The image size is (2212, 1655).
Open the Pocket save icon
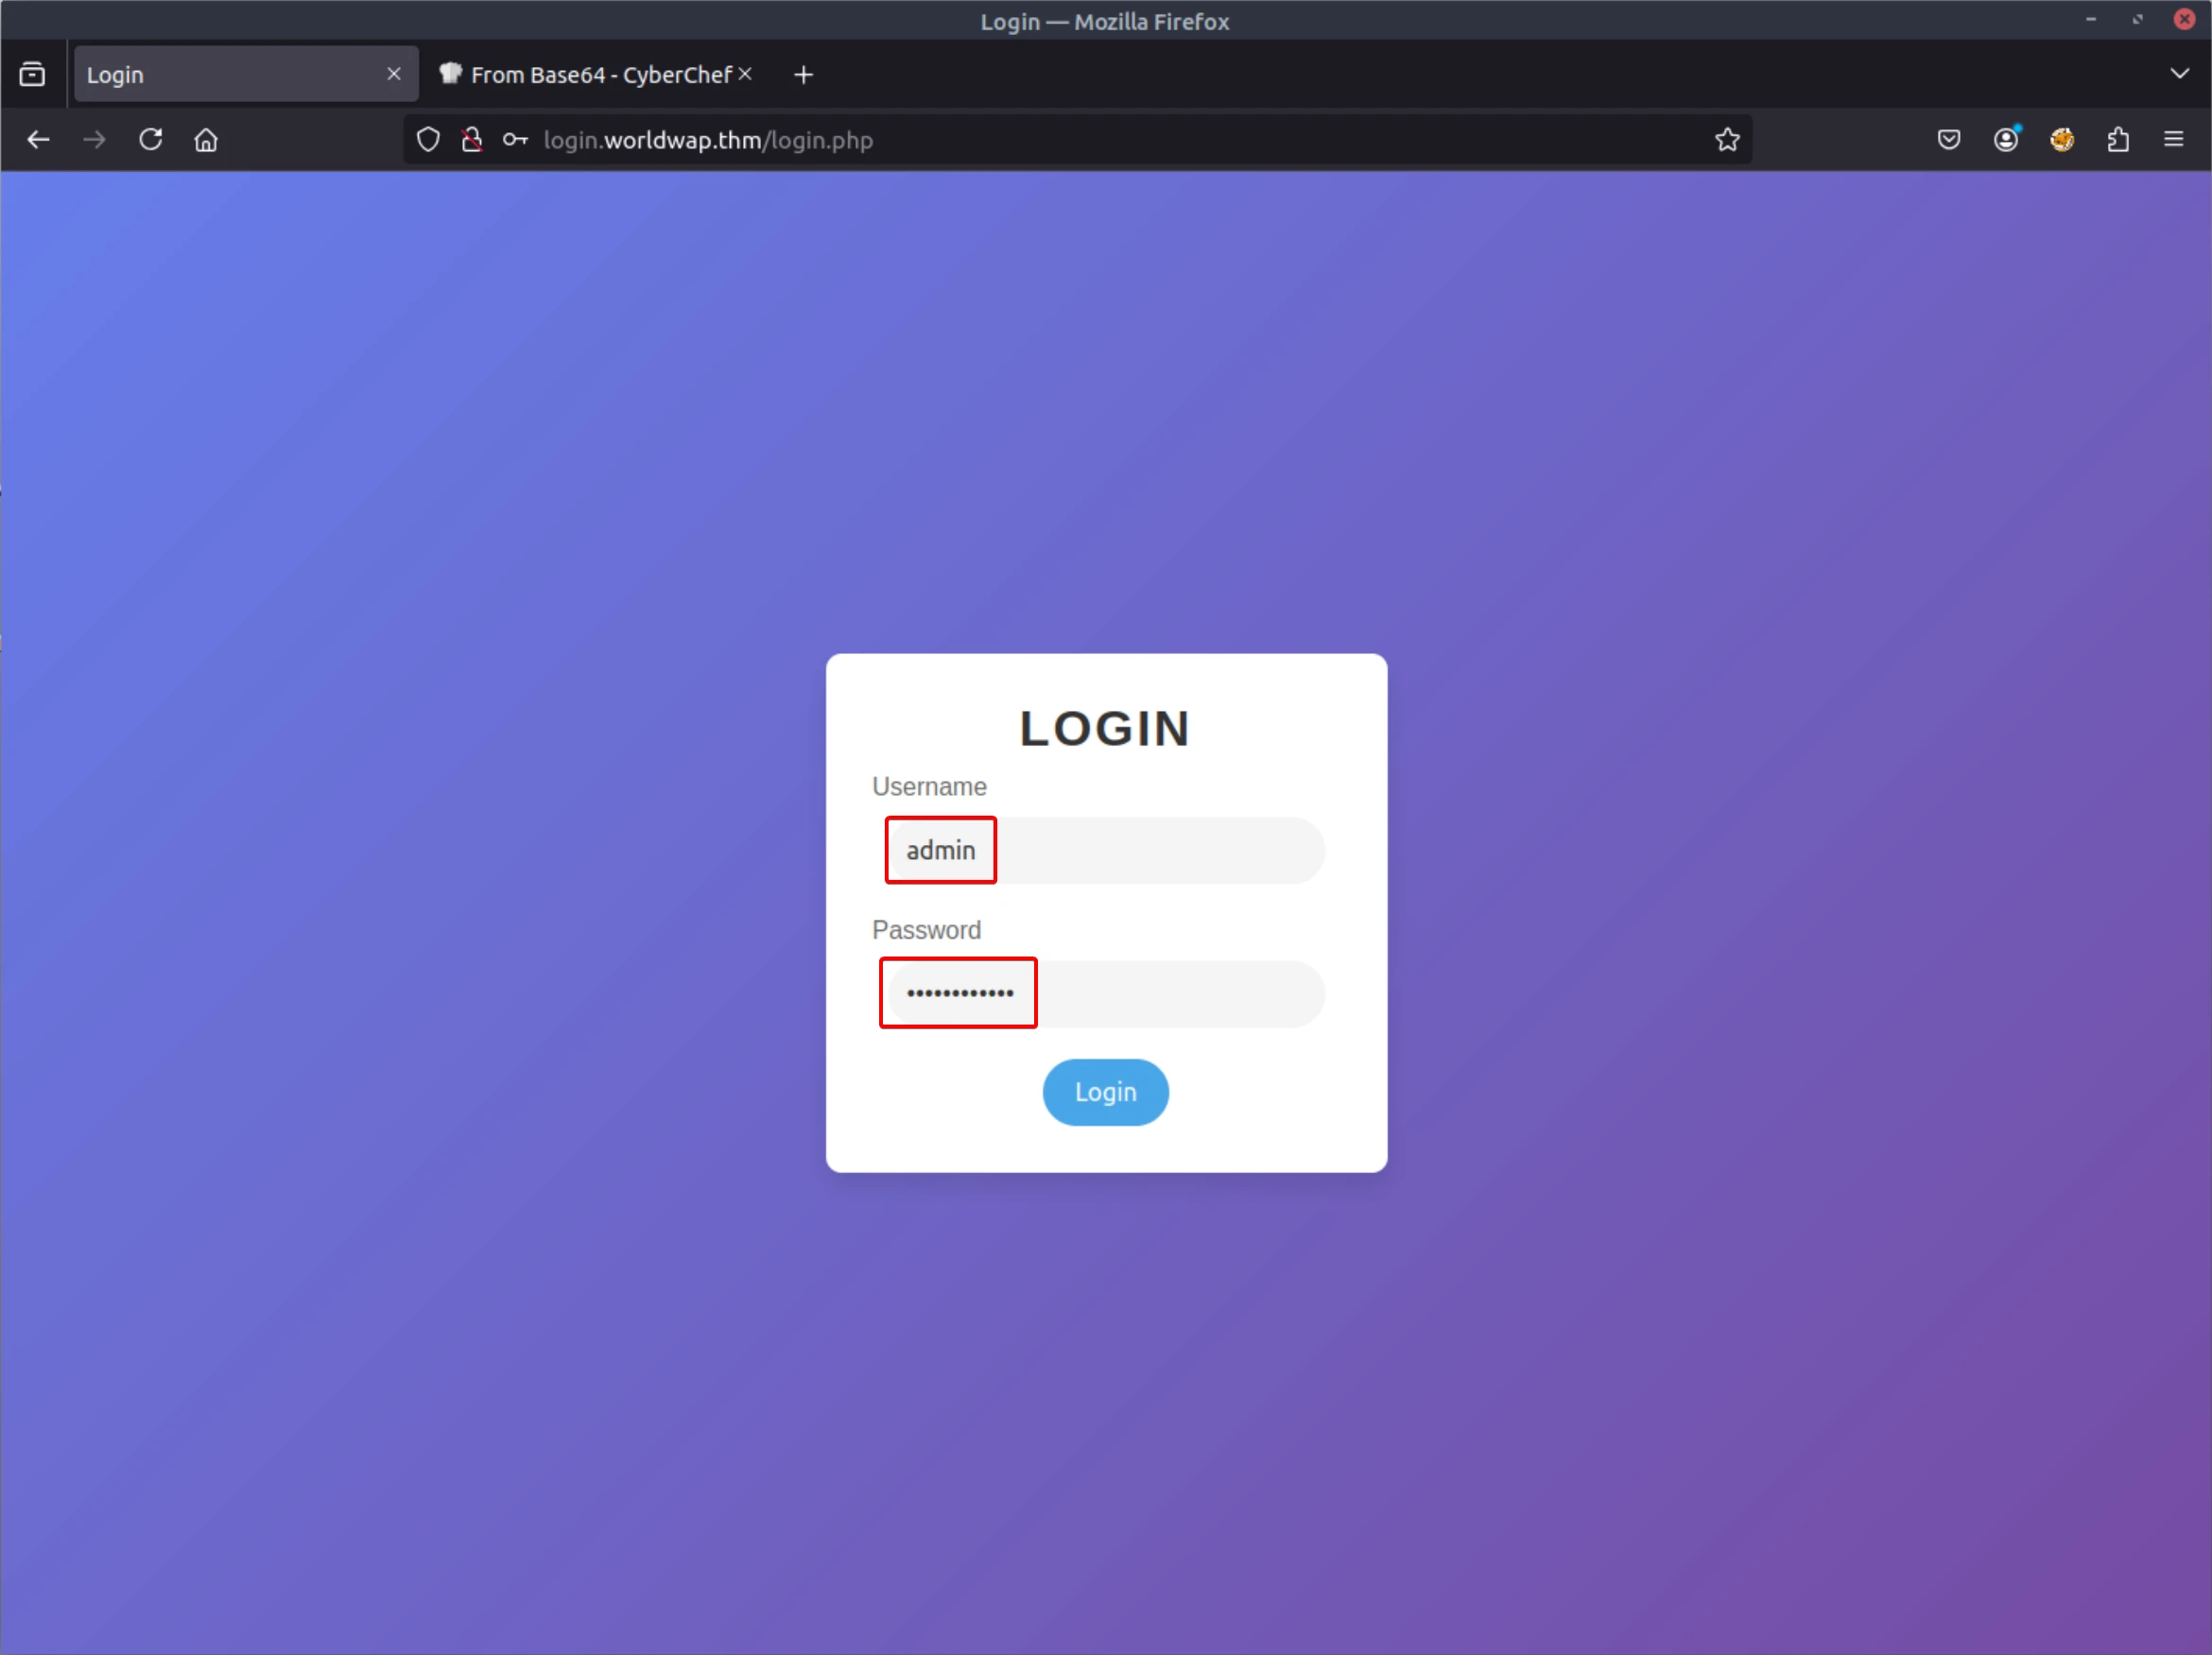[x=1948, y=140]
